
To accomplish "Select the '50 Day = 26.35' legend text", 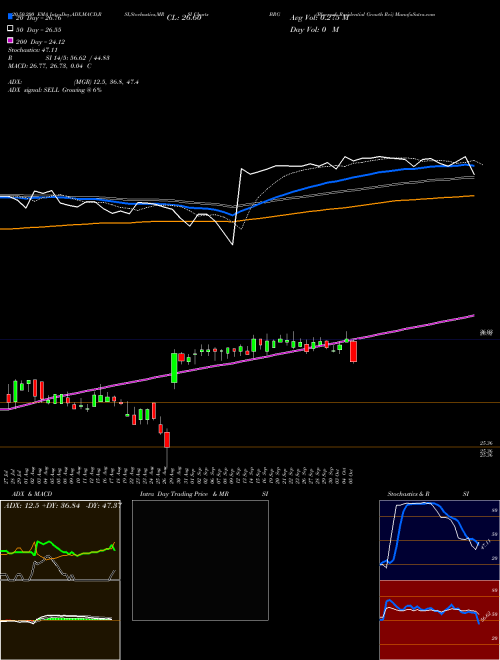I will [x=38, y=30].
